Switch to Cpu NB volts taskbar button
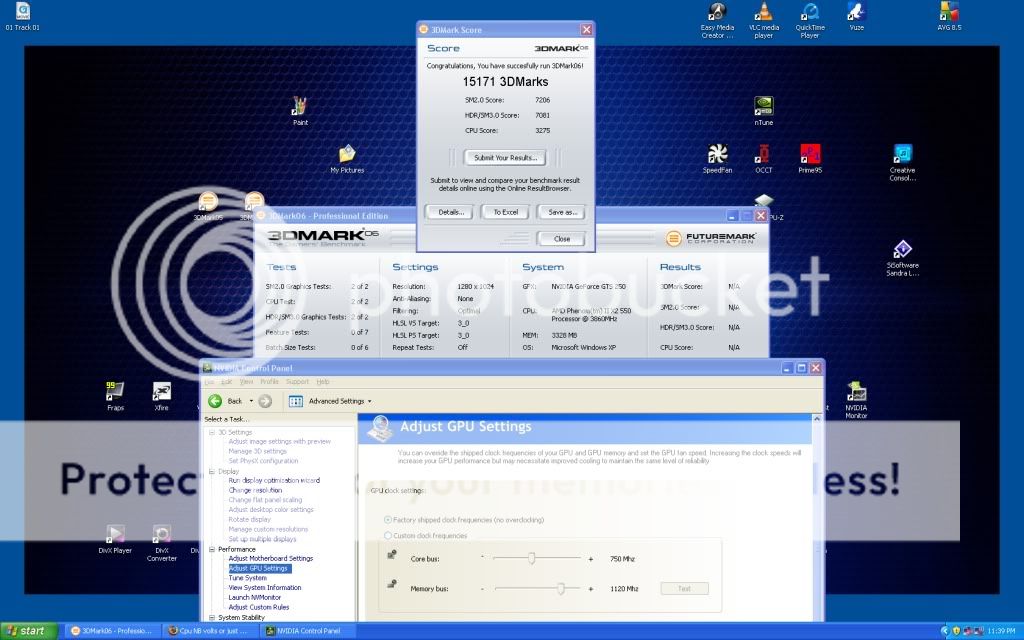This screenshot has width=1024, height=640. [x=209, y=631]
